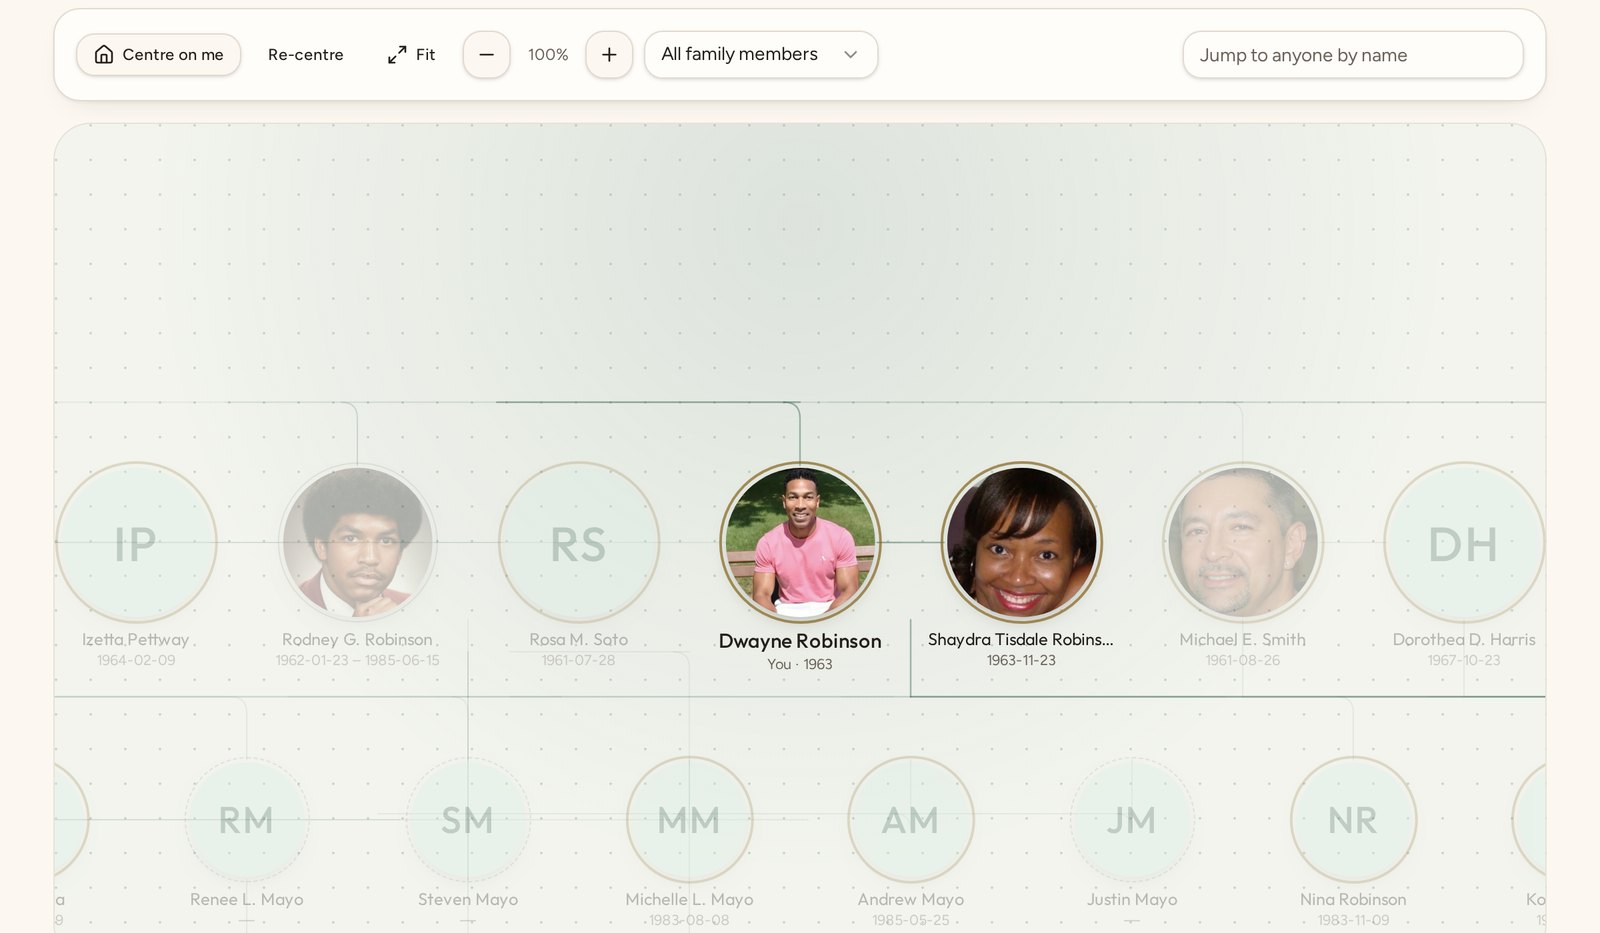Select Shaydra Tisdale Robinson's photo node
Image resolution: width=1600 pixels, height=933 pixels.
pos(1021,542)
